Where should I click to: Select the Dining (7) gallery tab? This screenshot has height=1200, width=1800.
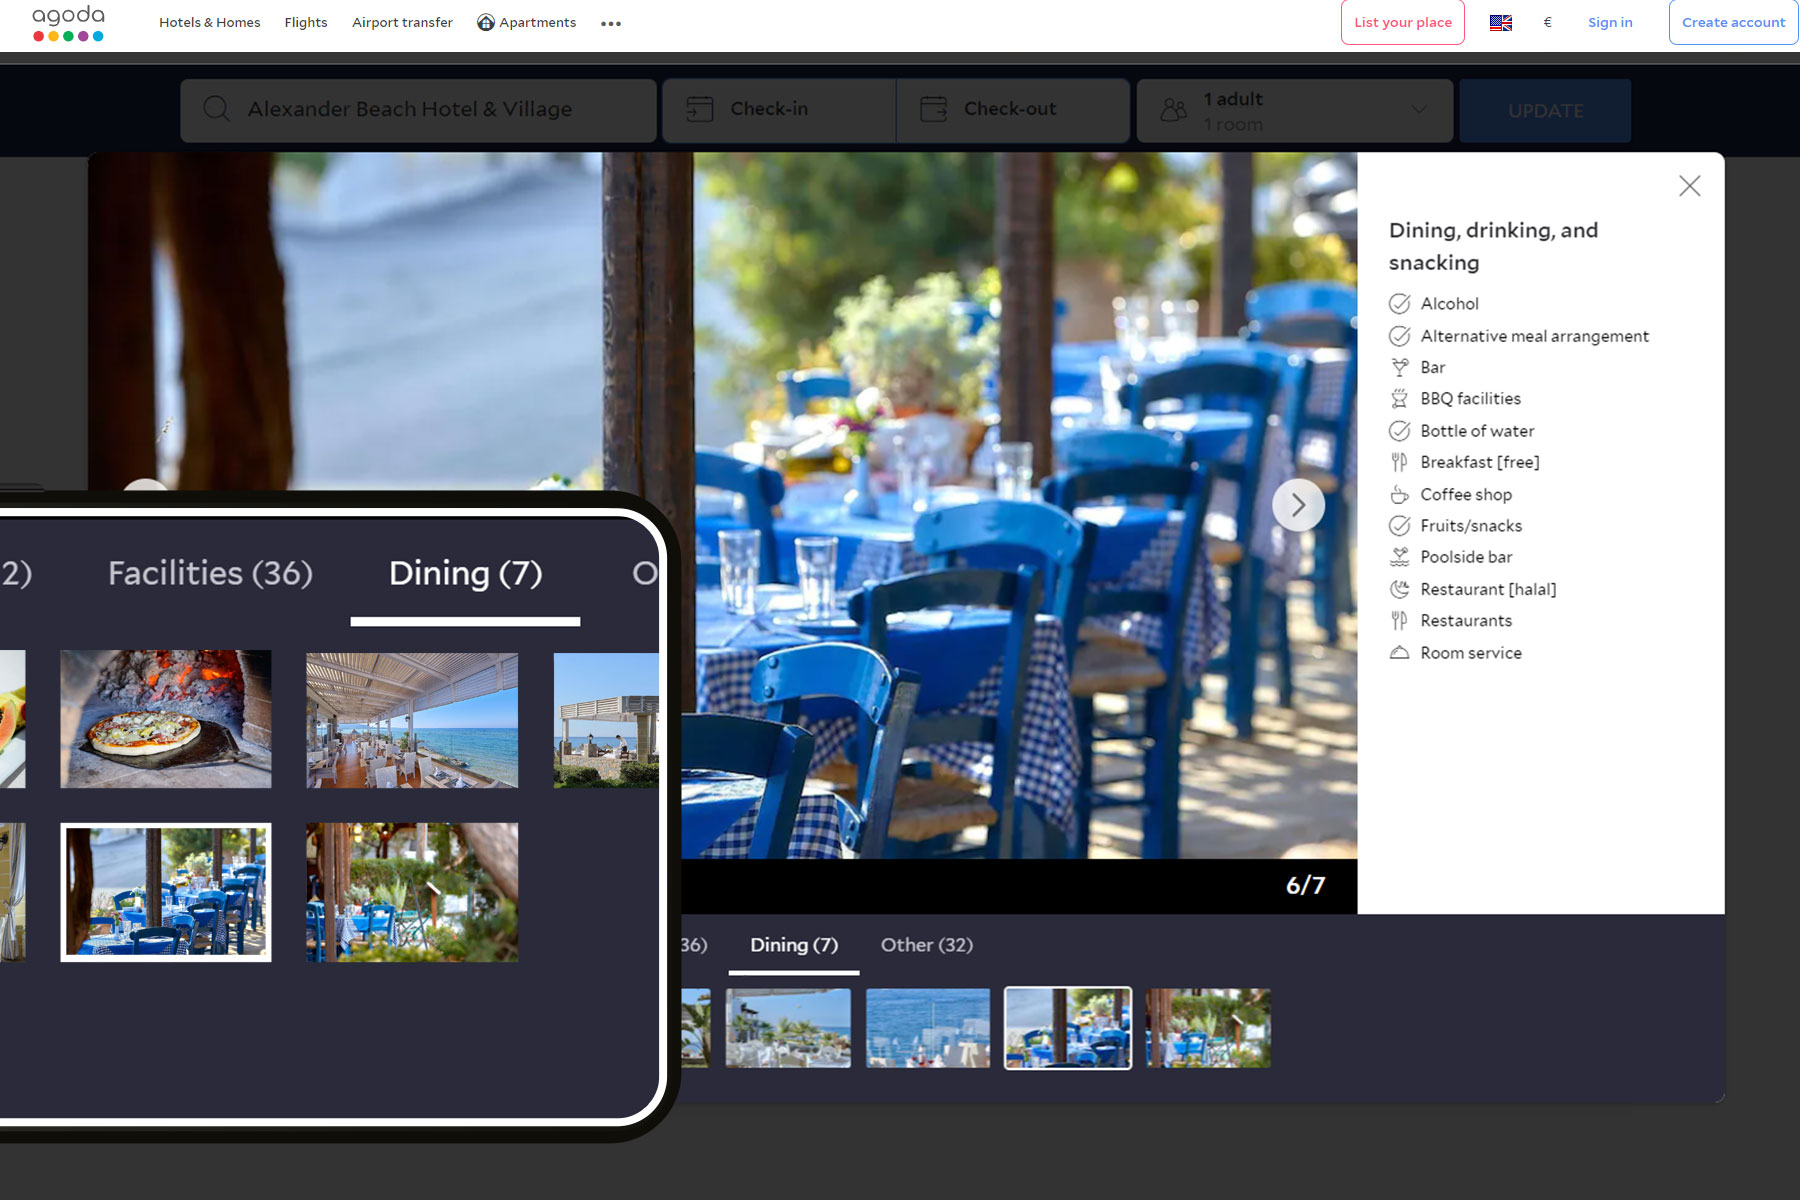[x=794, y=945]
